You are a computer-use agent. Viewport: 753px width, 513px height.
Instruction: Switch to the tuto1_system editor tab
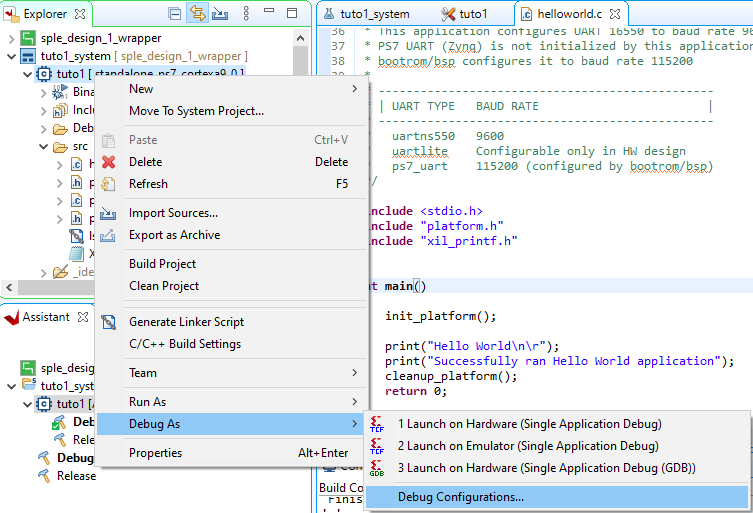coord(367,14)
